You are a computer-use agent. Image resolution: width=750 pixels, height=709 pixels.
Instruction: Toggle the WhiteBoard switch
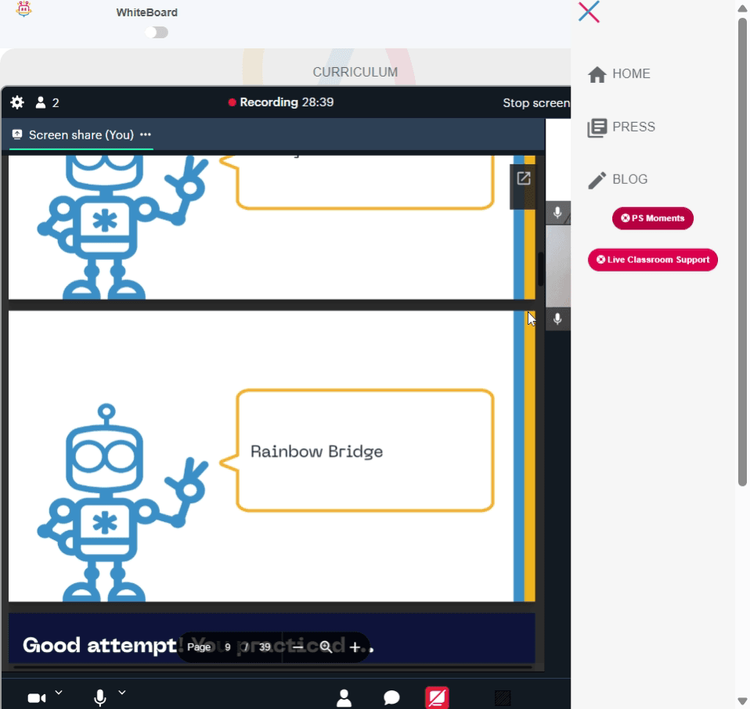pyautogui.click(x=156, y=32)
